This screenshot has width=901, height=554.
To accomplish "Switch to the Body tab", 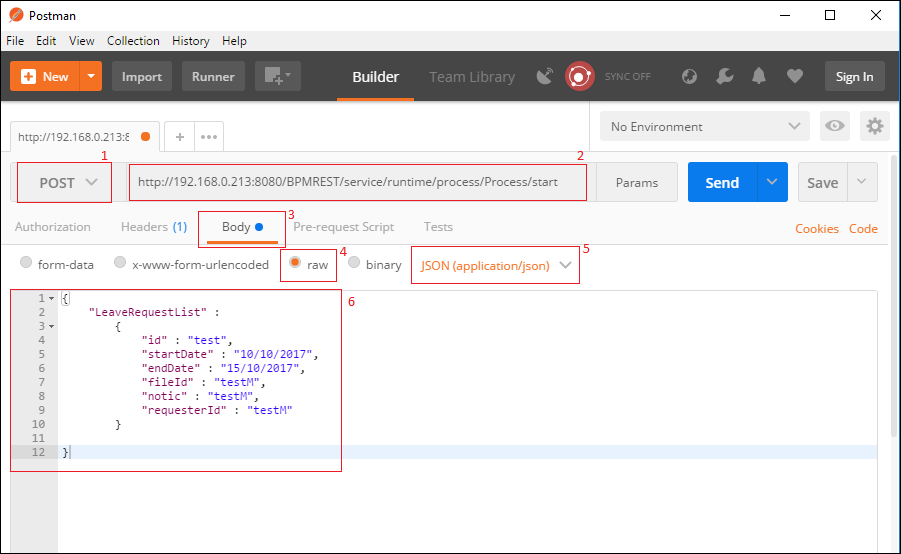I will tap(242, 227).
